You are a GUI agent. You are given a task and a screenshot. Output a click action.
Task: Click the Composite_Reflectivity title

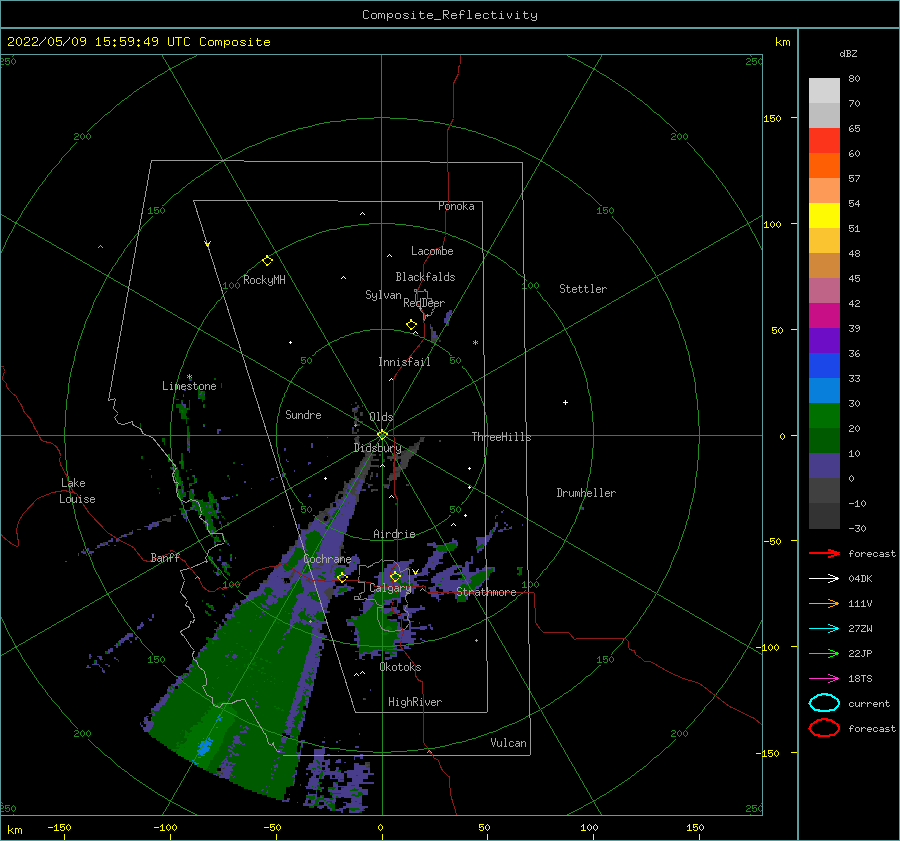[x=450, y=15]
